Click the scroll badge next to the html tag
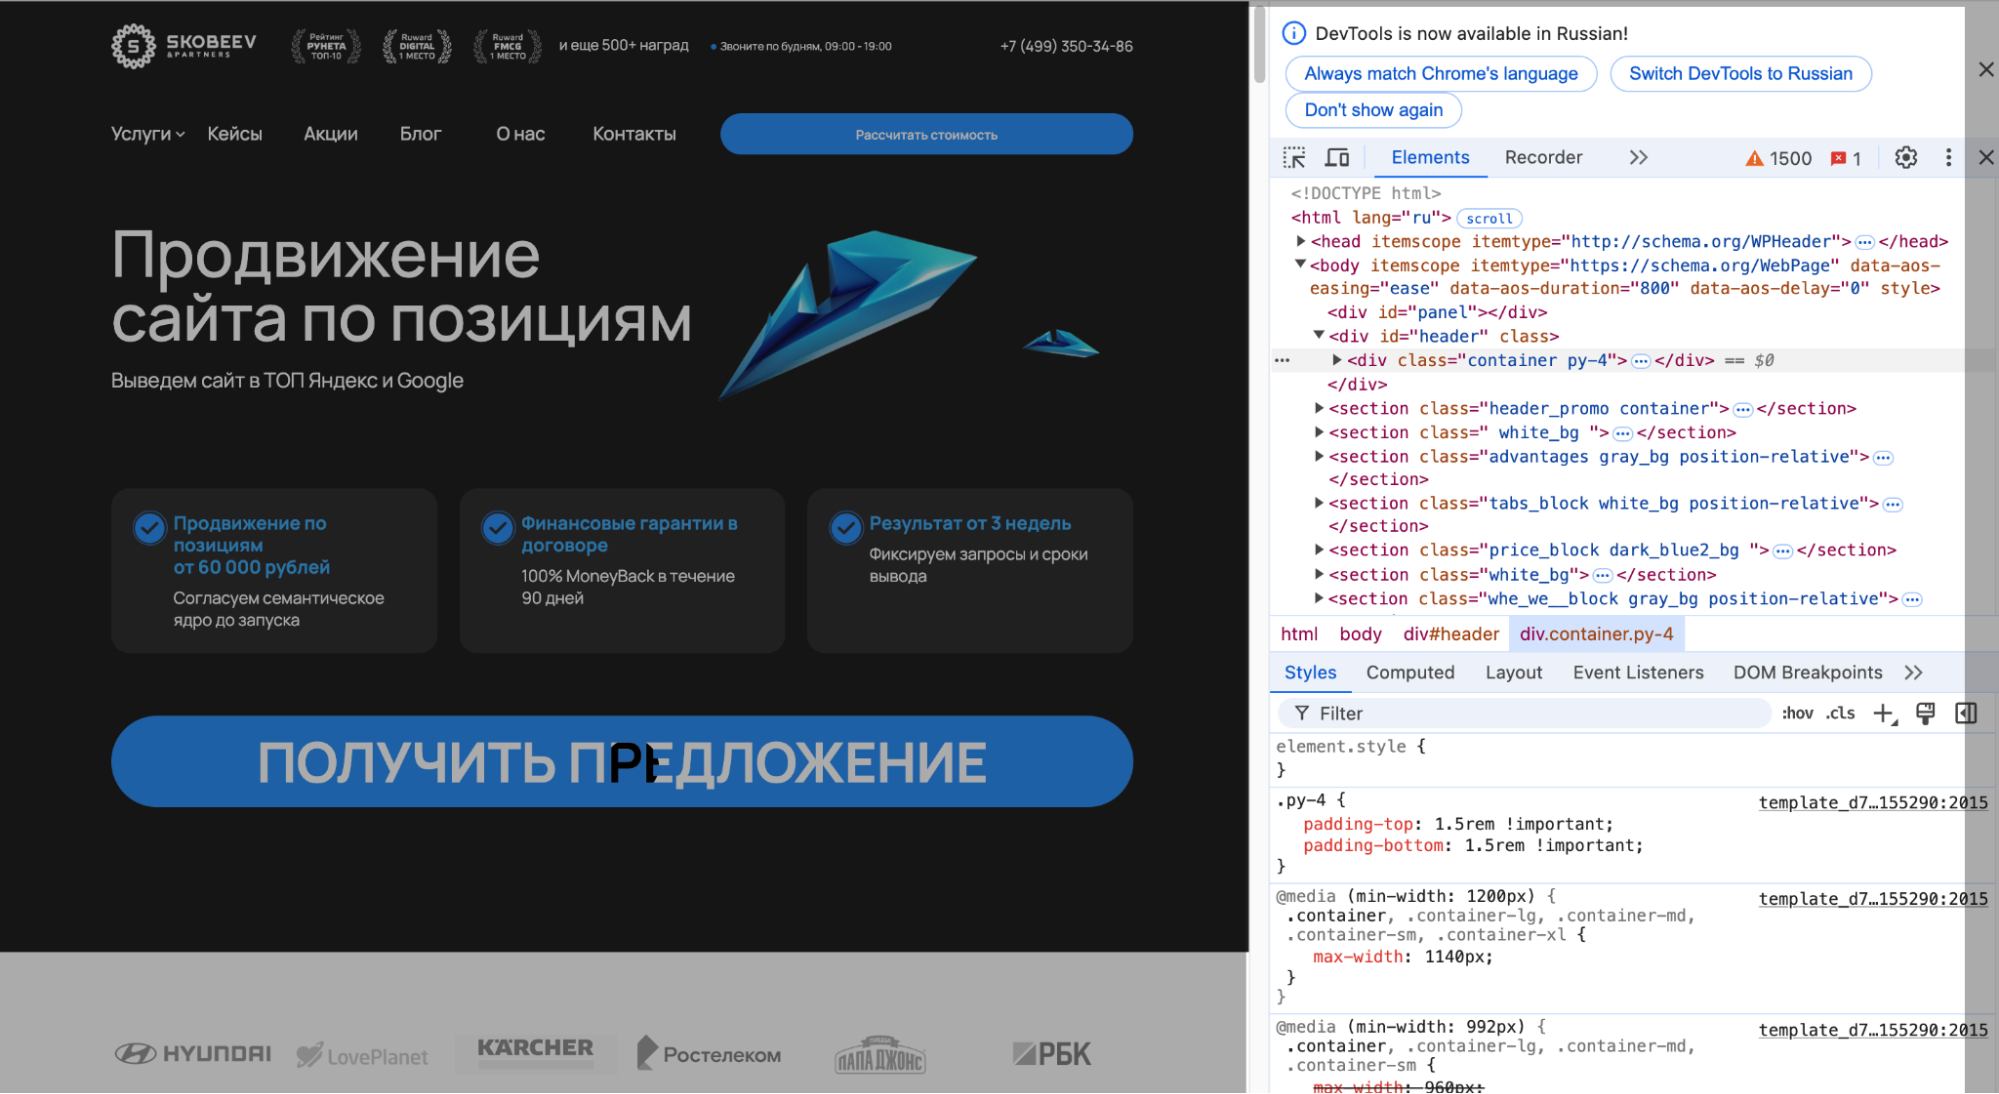 1489,218
